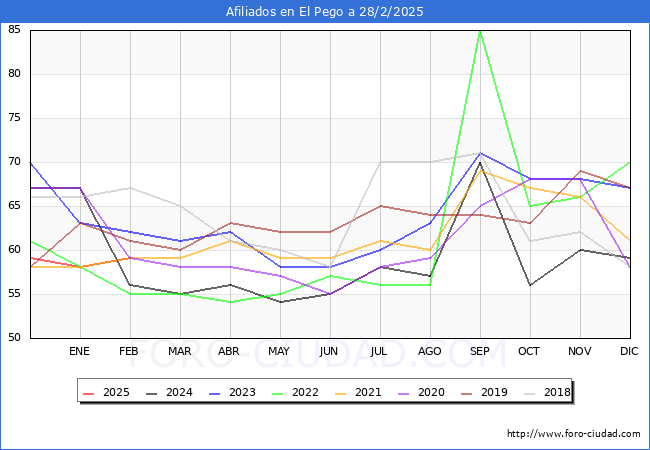This screenshot has height=450, width=650.
Task: Click the dark gray 2024 legend color swatch
Action: pyautogui.click(x=152, y=393)
